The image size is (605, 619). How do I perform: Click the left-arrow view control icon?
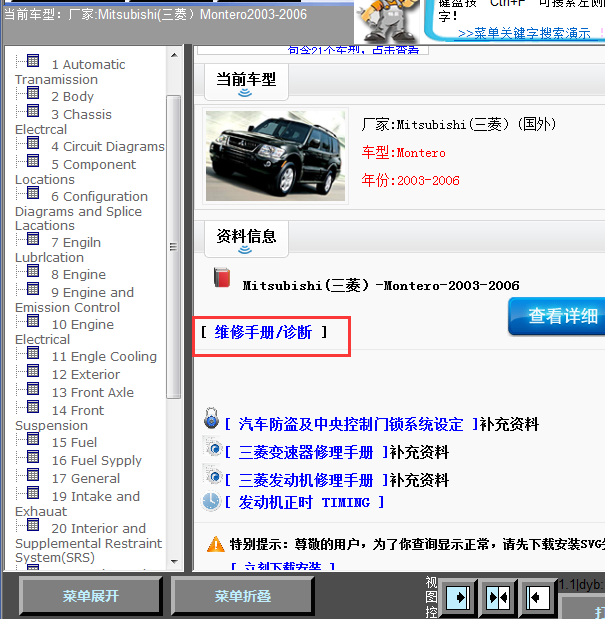538,597
